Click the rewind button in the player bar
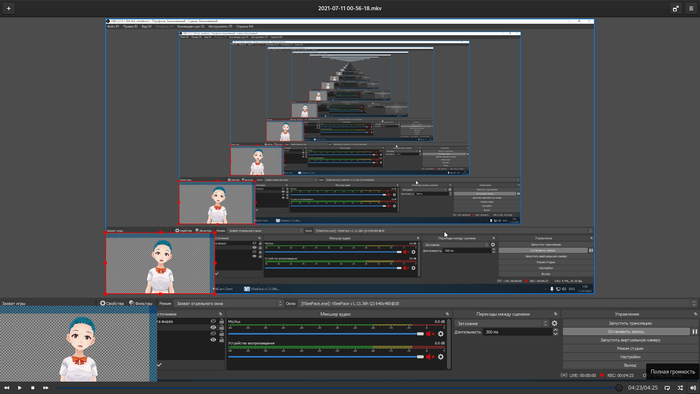The height and width of the screenshot is (394, 700). (6, 388)
